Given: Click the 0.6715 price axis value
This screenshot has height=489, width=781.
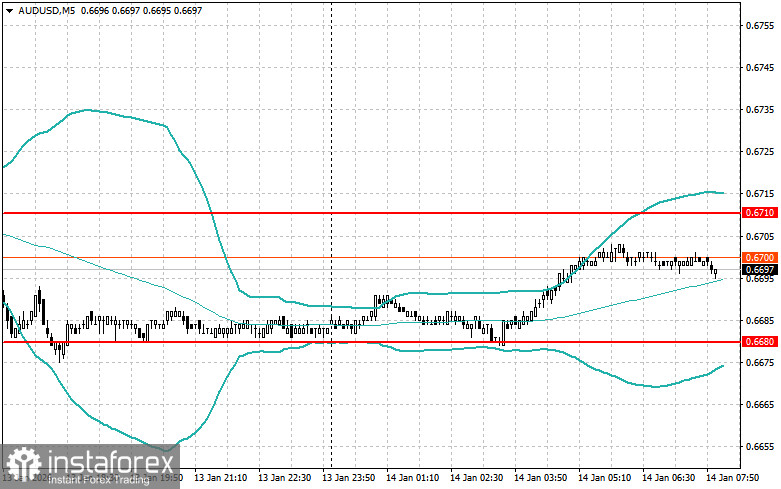Looking at the screenshot, I should point(760,193).
